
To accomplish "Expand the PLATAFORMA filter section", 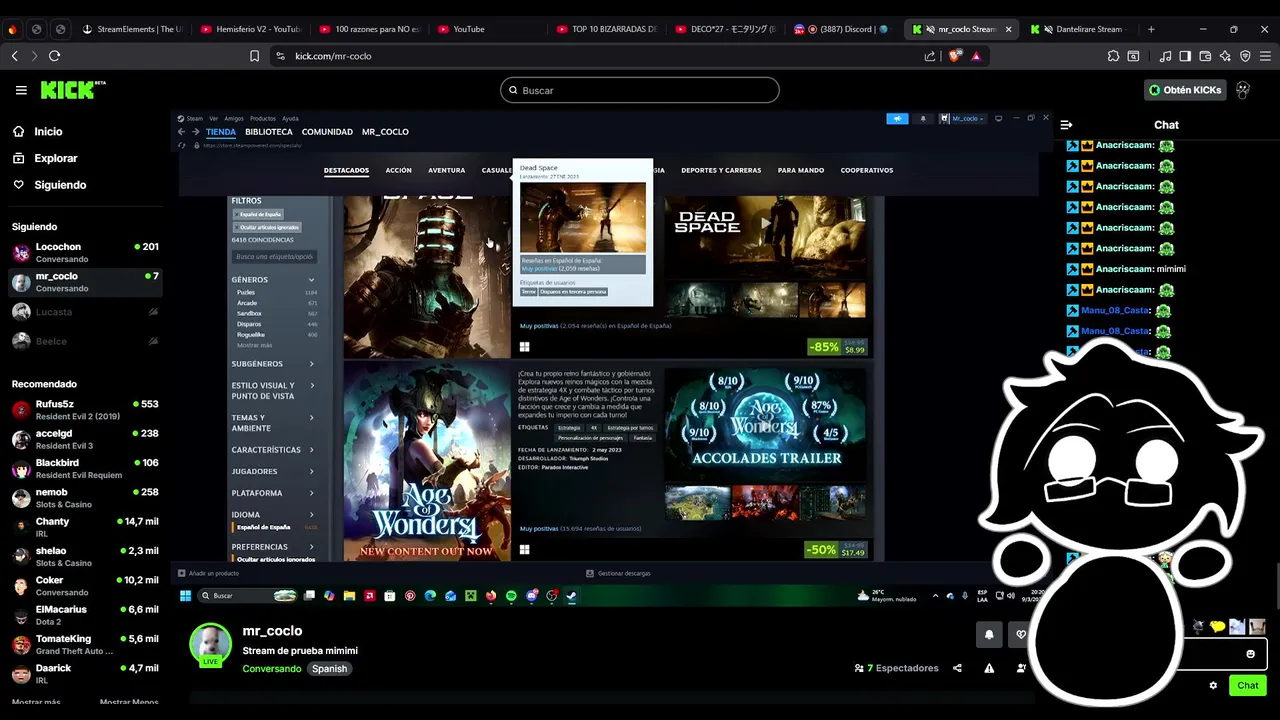I will 273,493.
